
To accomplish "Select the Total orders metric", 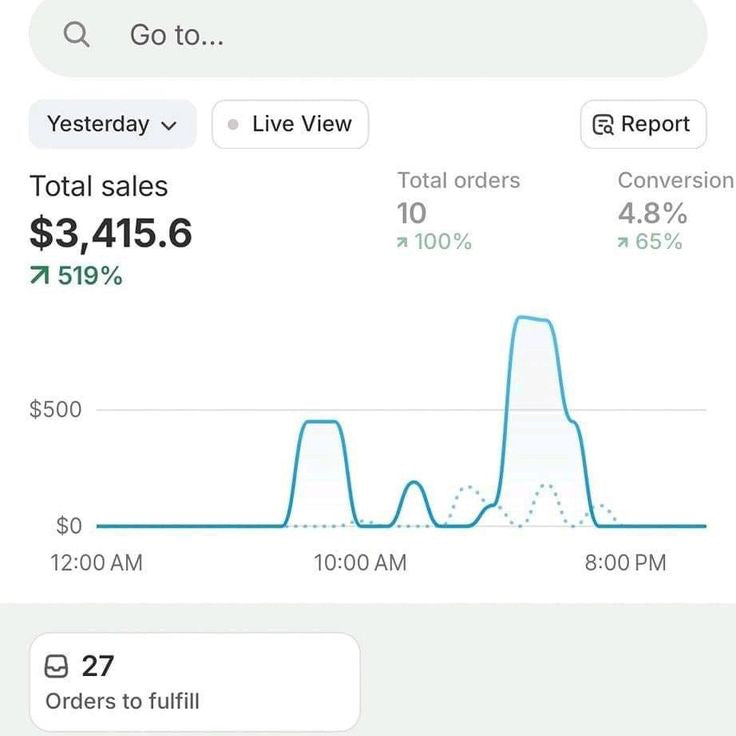I will click(x=458, y=181).
